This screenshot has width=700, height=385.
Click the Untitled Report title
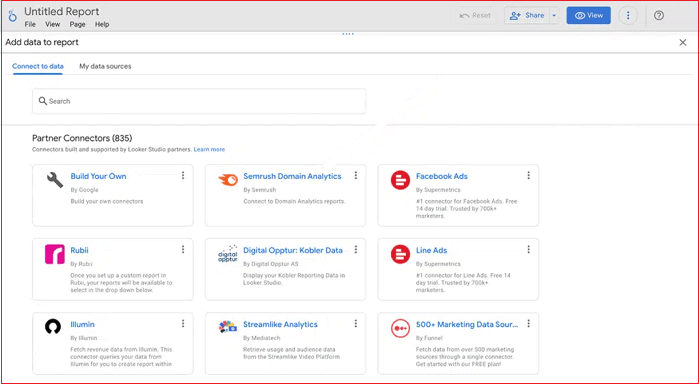pos(62,11)
